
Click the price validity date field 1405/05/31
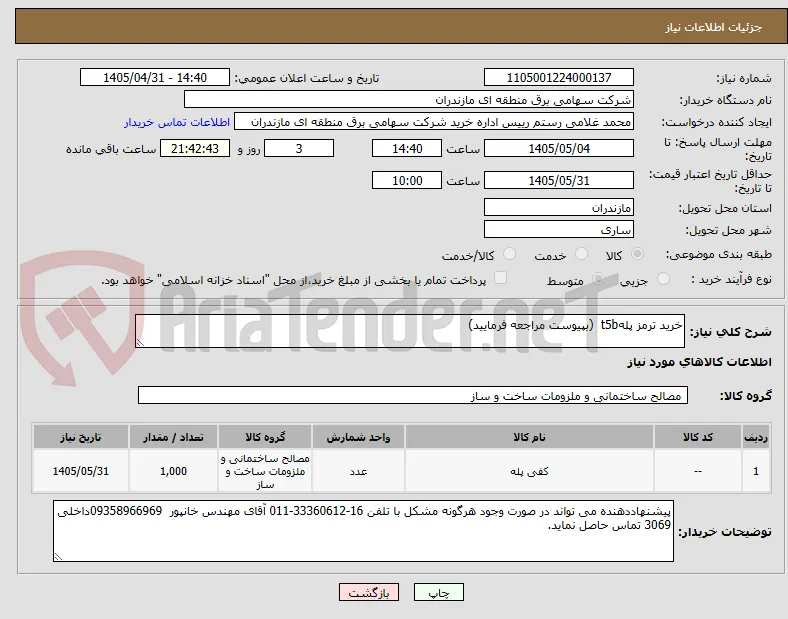pyautogui.click(x=559, y=180)
